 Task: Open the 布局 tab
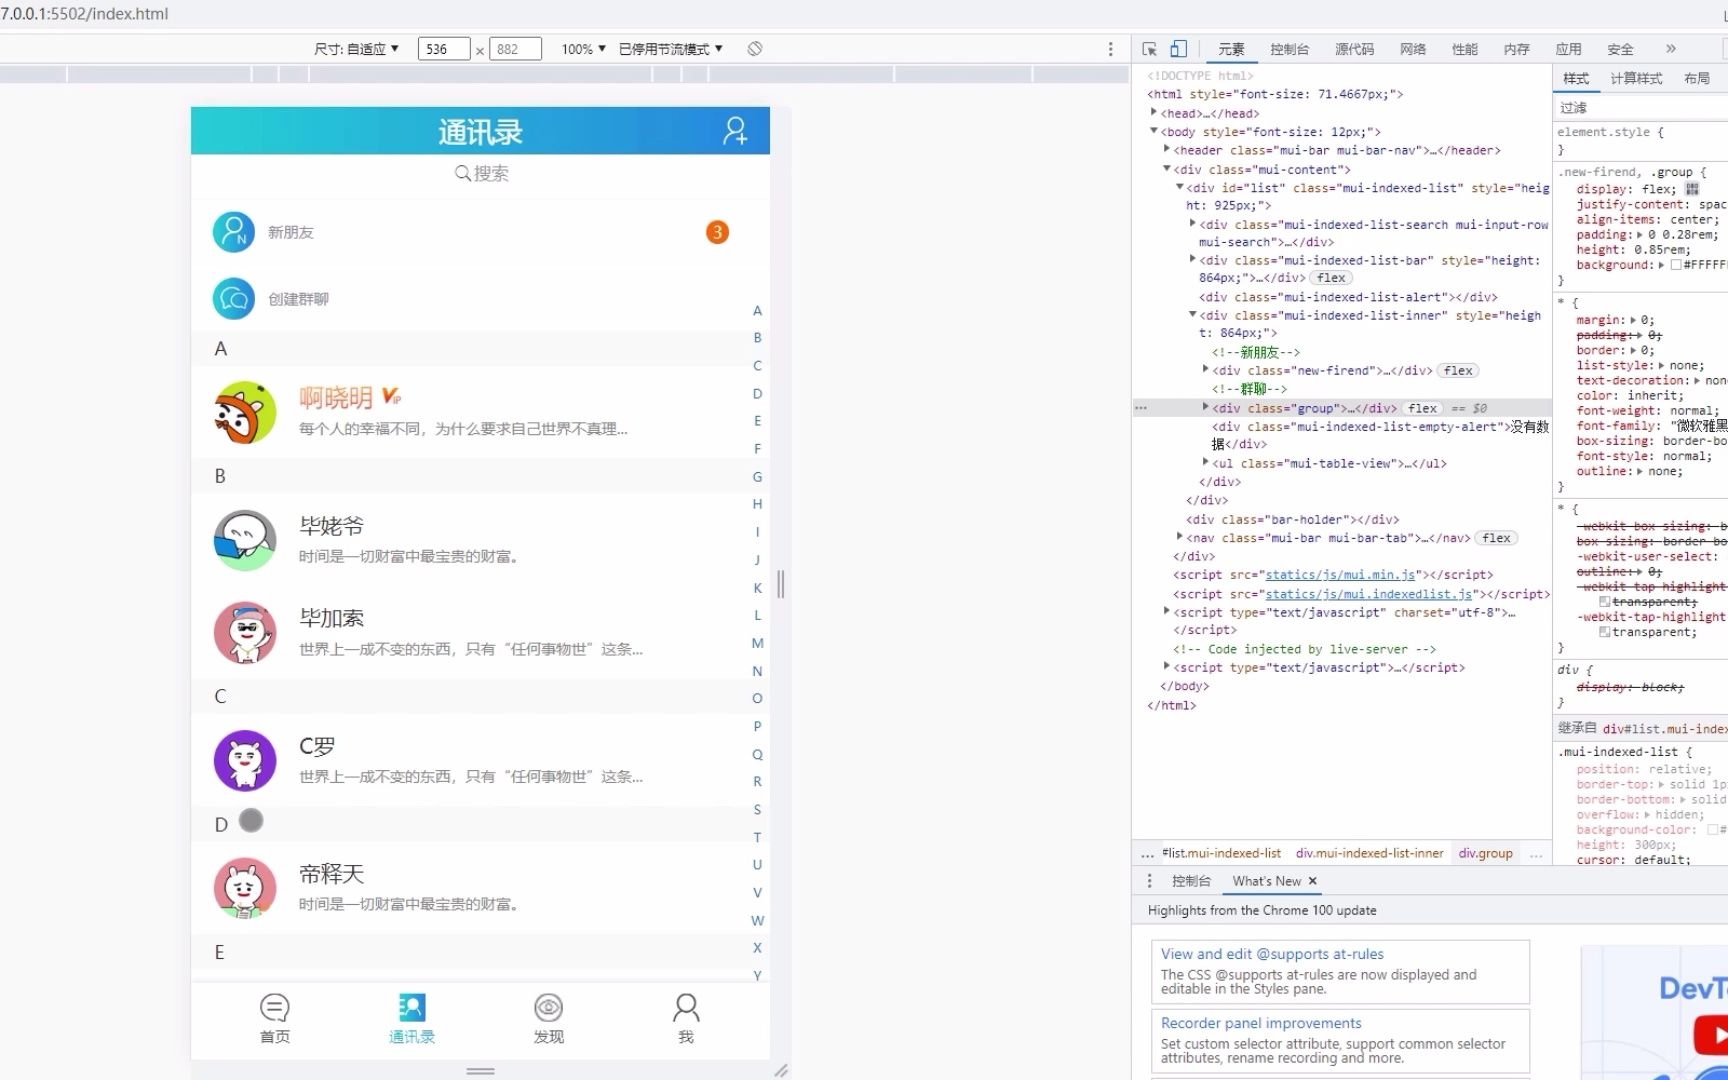tap(1697, 78)
